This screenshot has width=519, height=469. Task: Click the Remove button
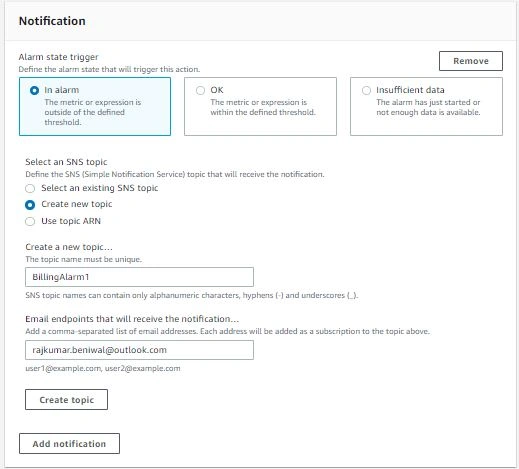pyautogui.click(x=471, y=61)
